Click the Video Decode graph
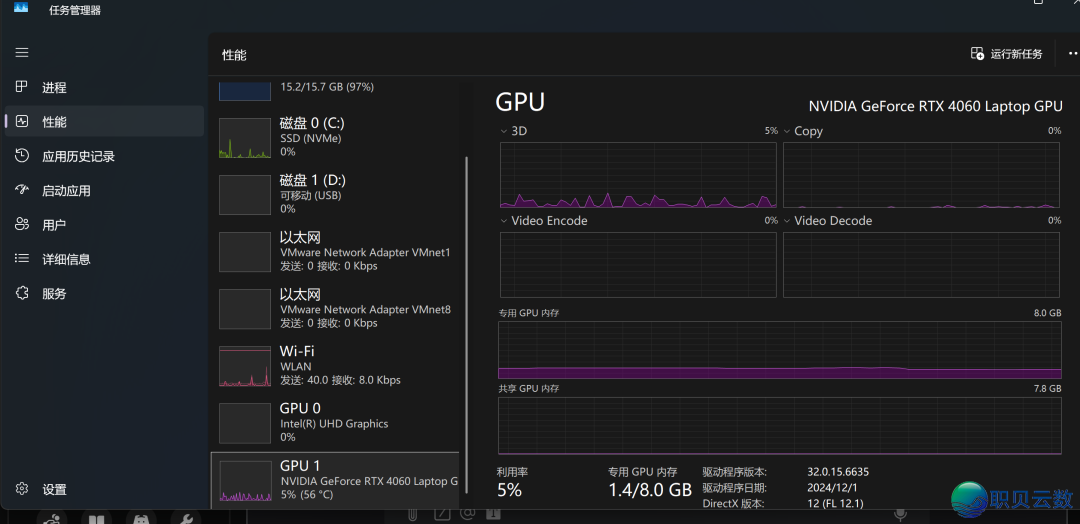This screenshot has height=524, width=1080. 922,265
